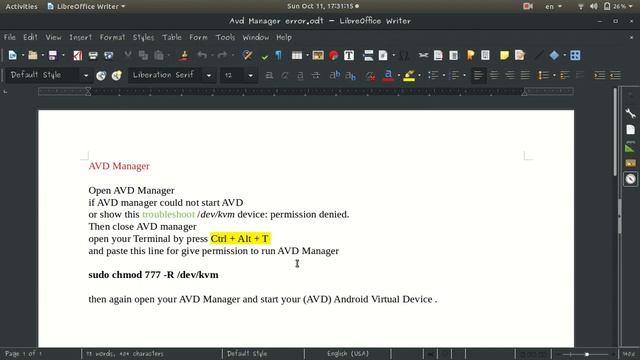Click Clear Direct Formatting icon
The width and height of the screenshot is (640, 360).
coord(370,75)
